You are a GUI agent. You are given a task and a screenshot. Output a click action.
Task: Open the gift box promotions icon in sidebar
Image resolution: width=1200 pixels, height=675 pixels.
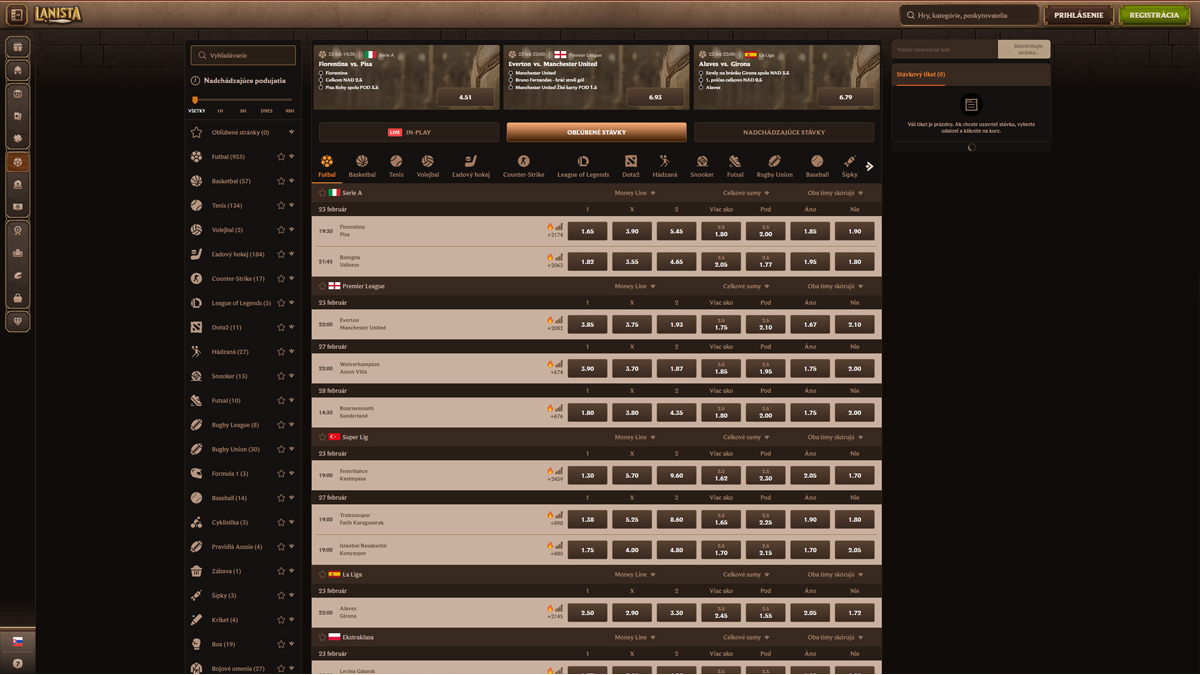17,47
